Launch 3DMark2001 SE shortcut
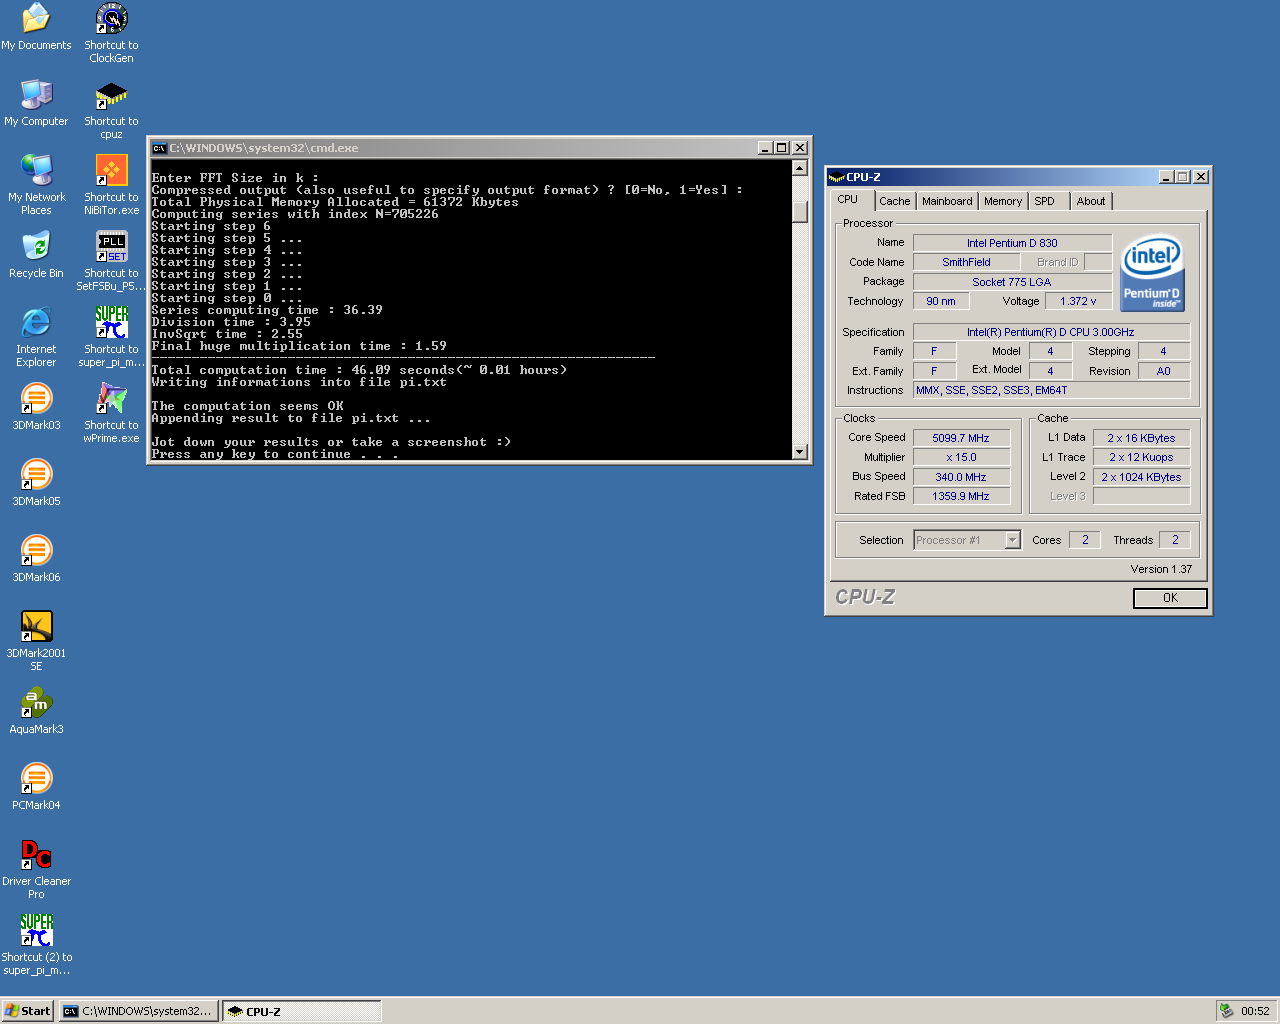This screenshot has width=1280, height=1024. pyautogui.click(x=36, y=641)
